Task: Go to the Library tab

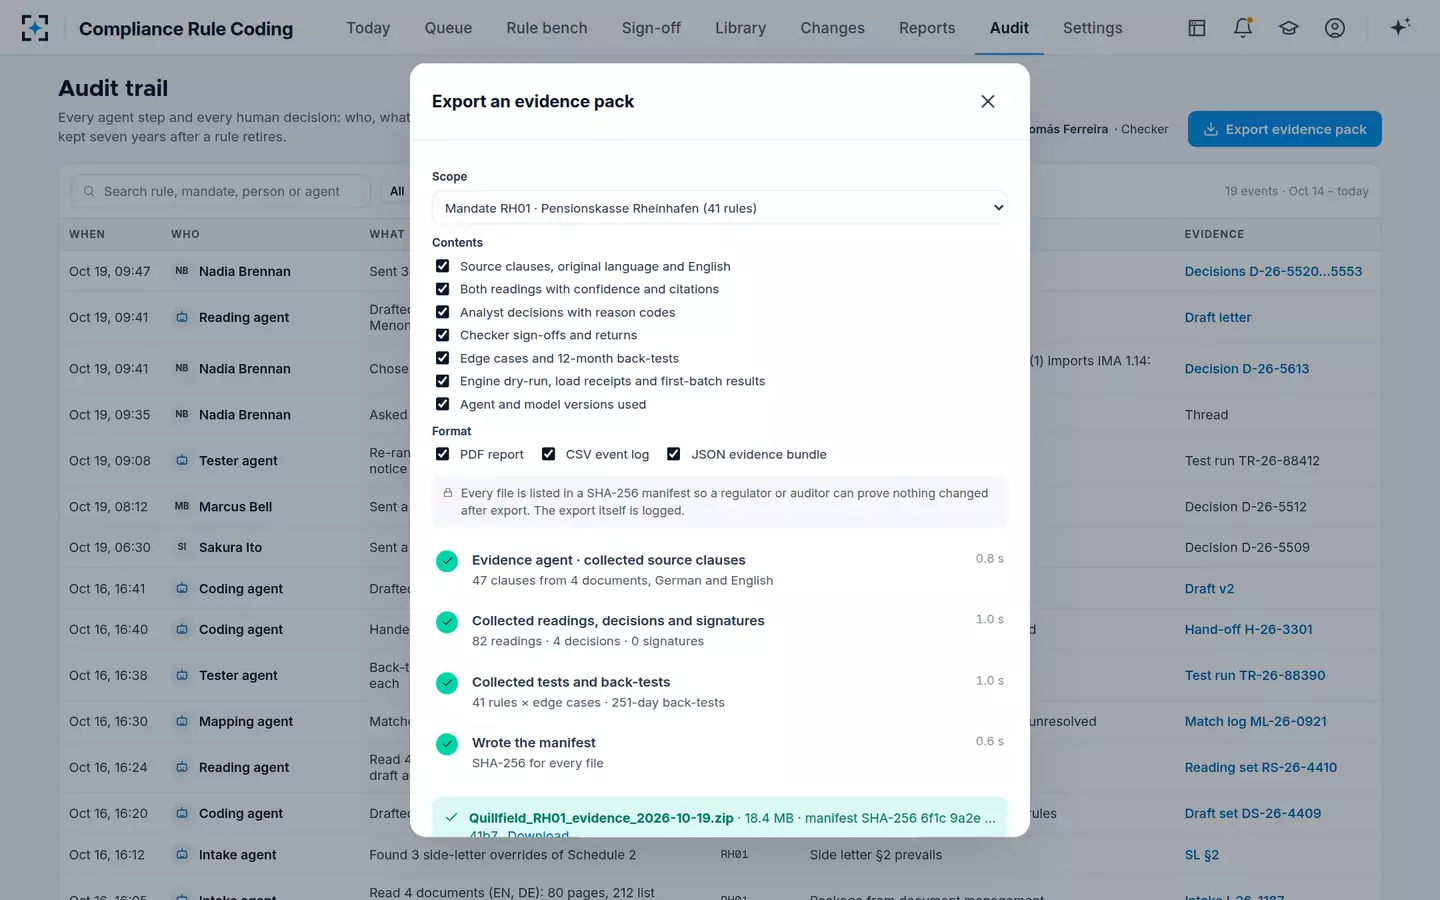Action: click(x=740, y=28)
